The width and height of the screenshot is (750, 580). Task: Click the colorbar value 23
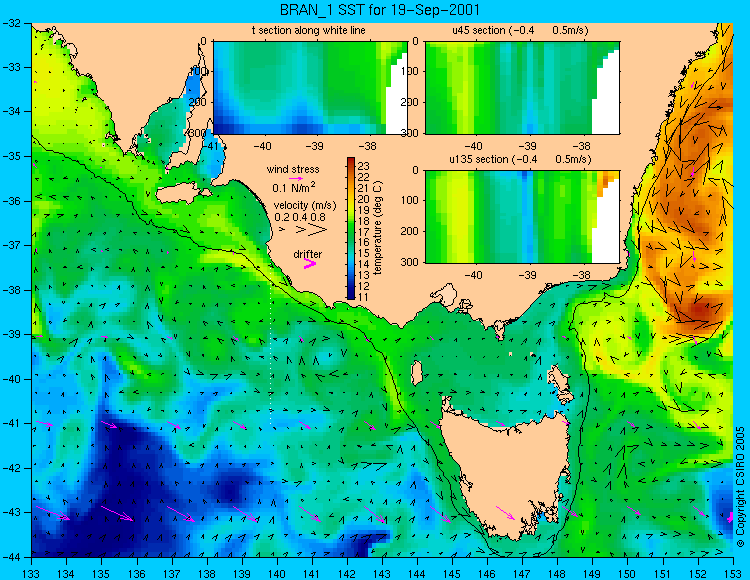click(x=364, y=165)
